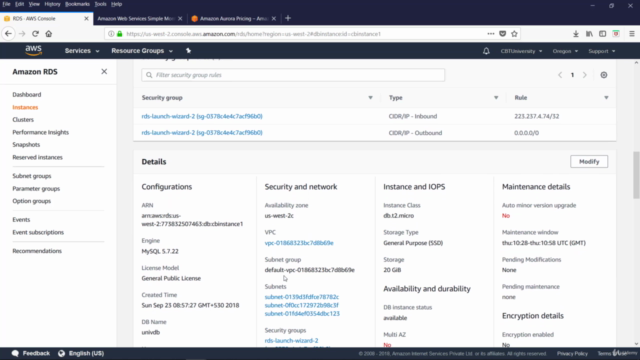
Task: Open AWS notifications bell
Action: click(486, 51)
